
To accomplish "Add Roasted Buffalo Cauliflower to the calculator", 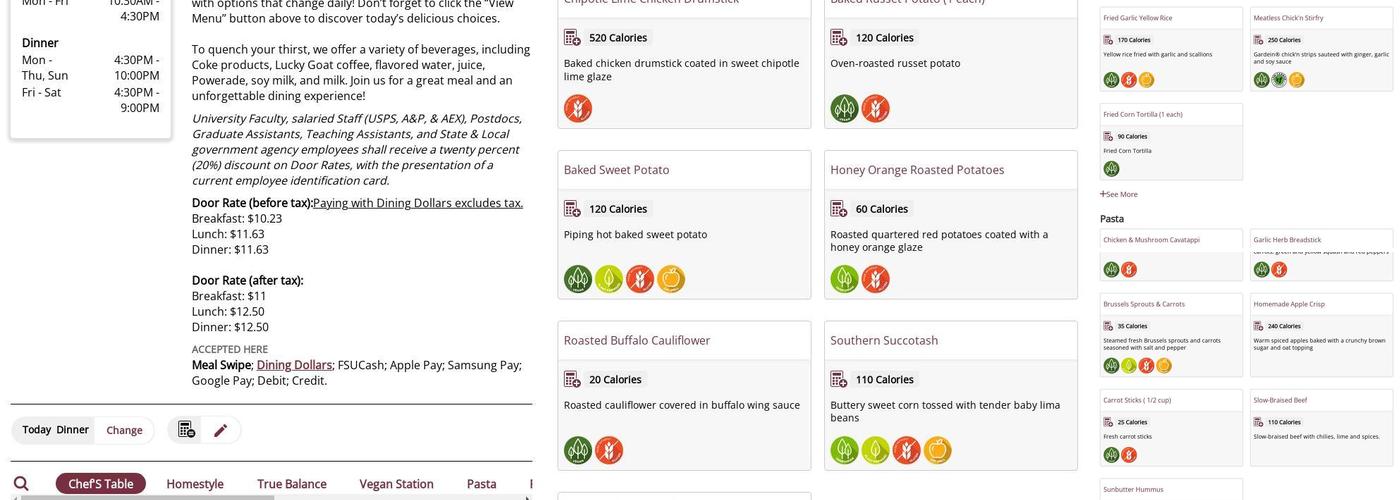I will pyautogui.click(x=572, y=380).
